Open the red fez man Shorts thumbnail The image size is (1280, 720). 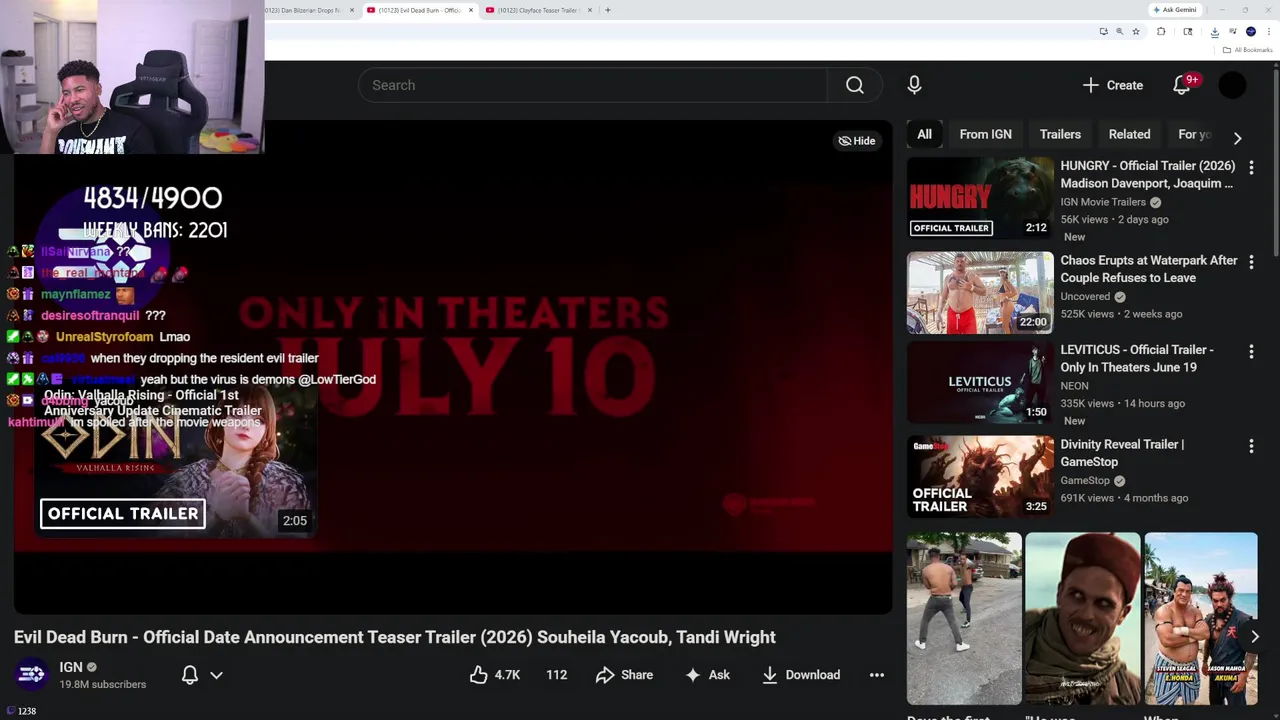click(1082, 618)
